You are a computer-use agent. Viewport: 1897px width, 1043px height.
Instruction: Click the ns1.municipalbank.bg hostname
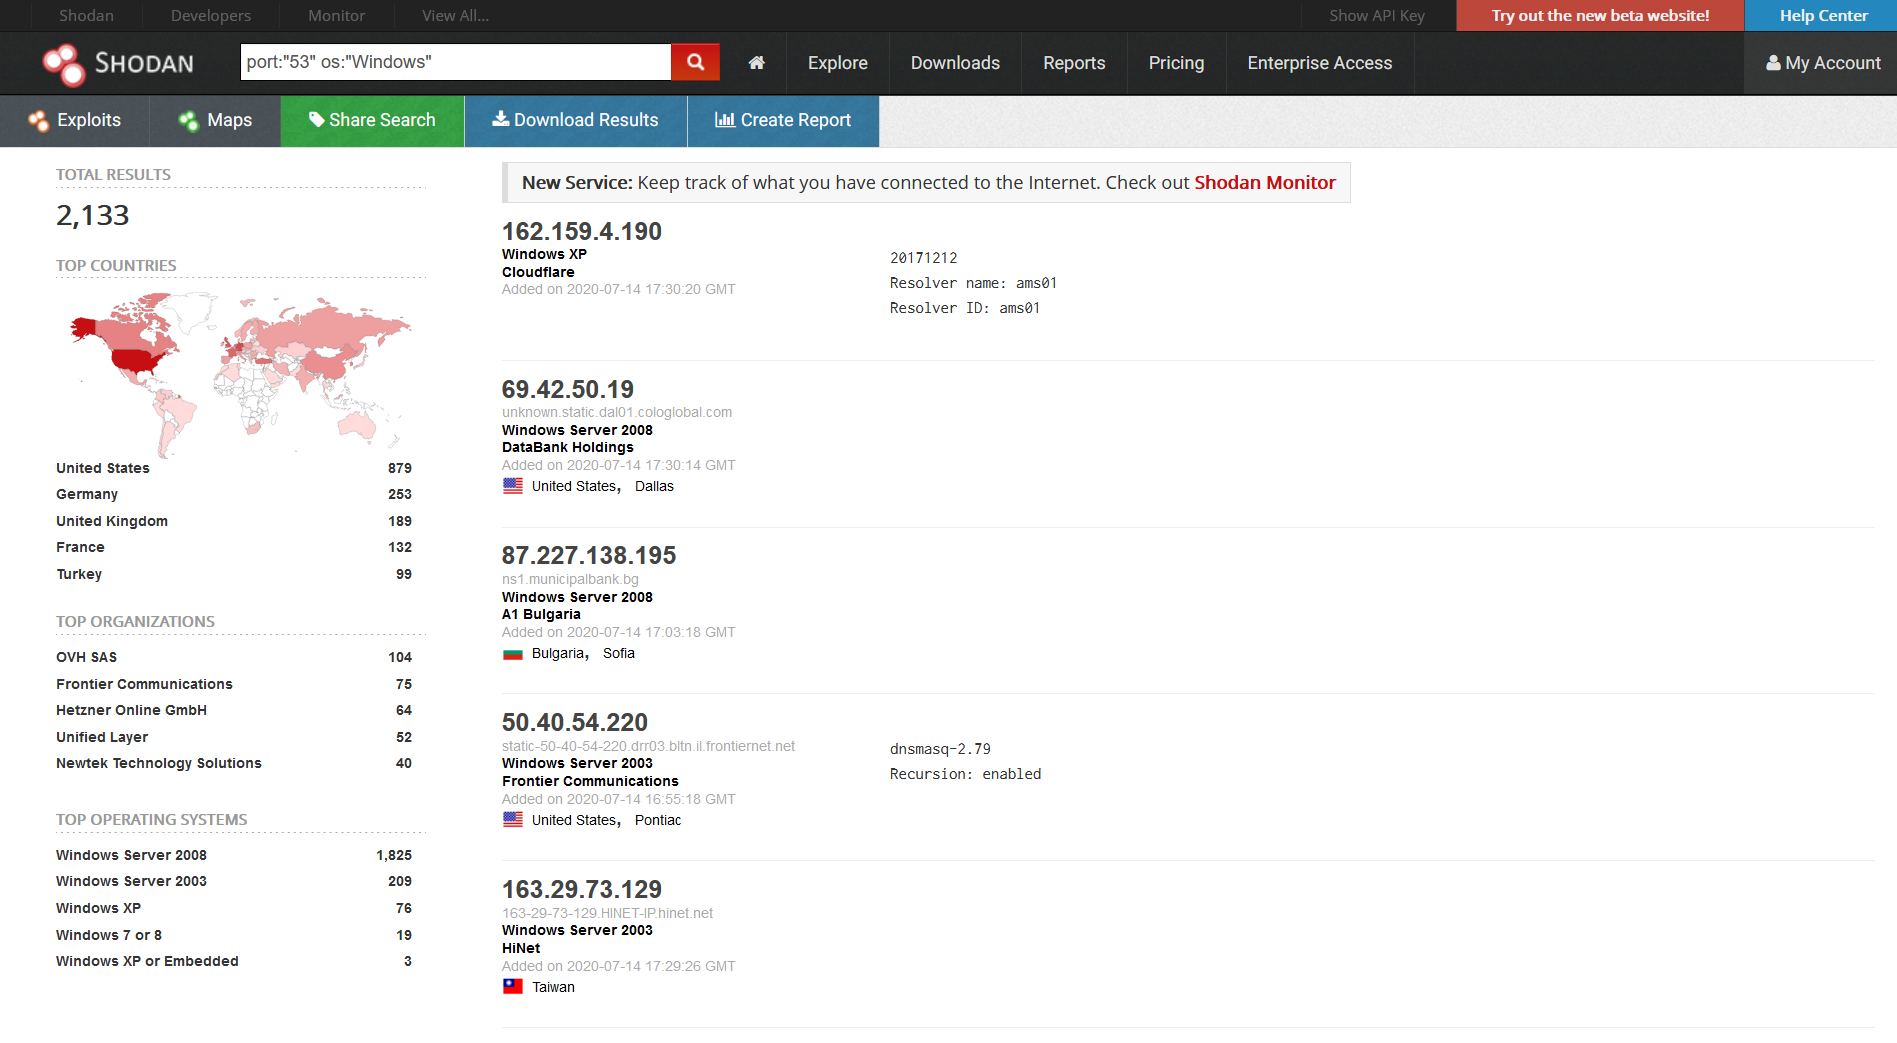(x=570, y=579)
